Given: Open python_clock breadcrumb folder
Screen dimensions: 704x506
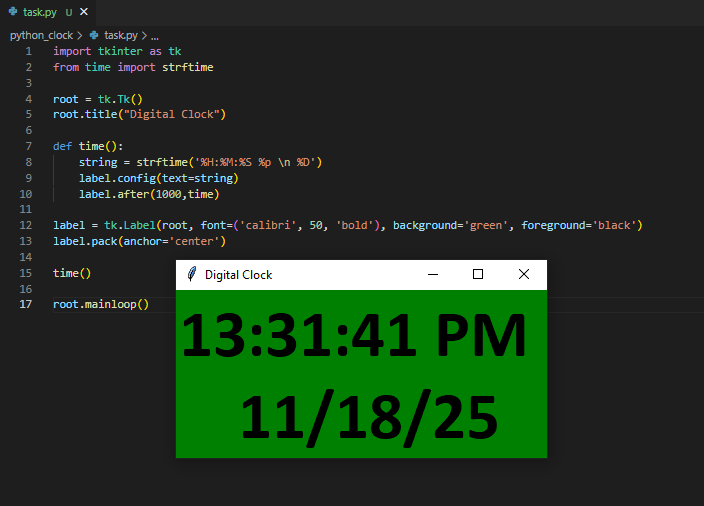Looking at the screenshot, I should 41,35.
